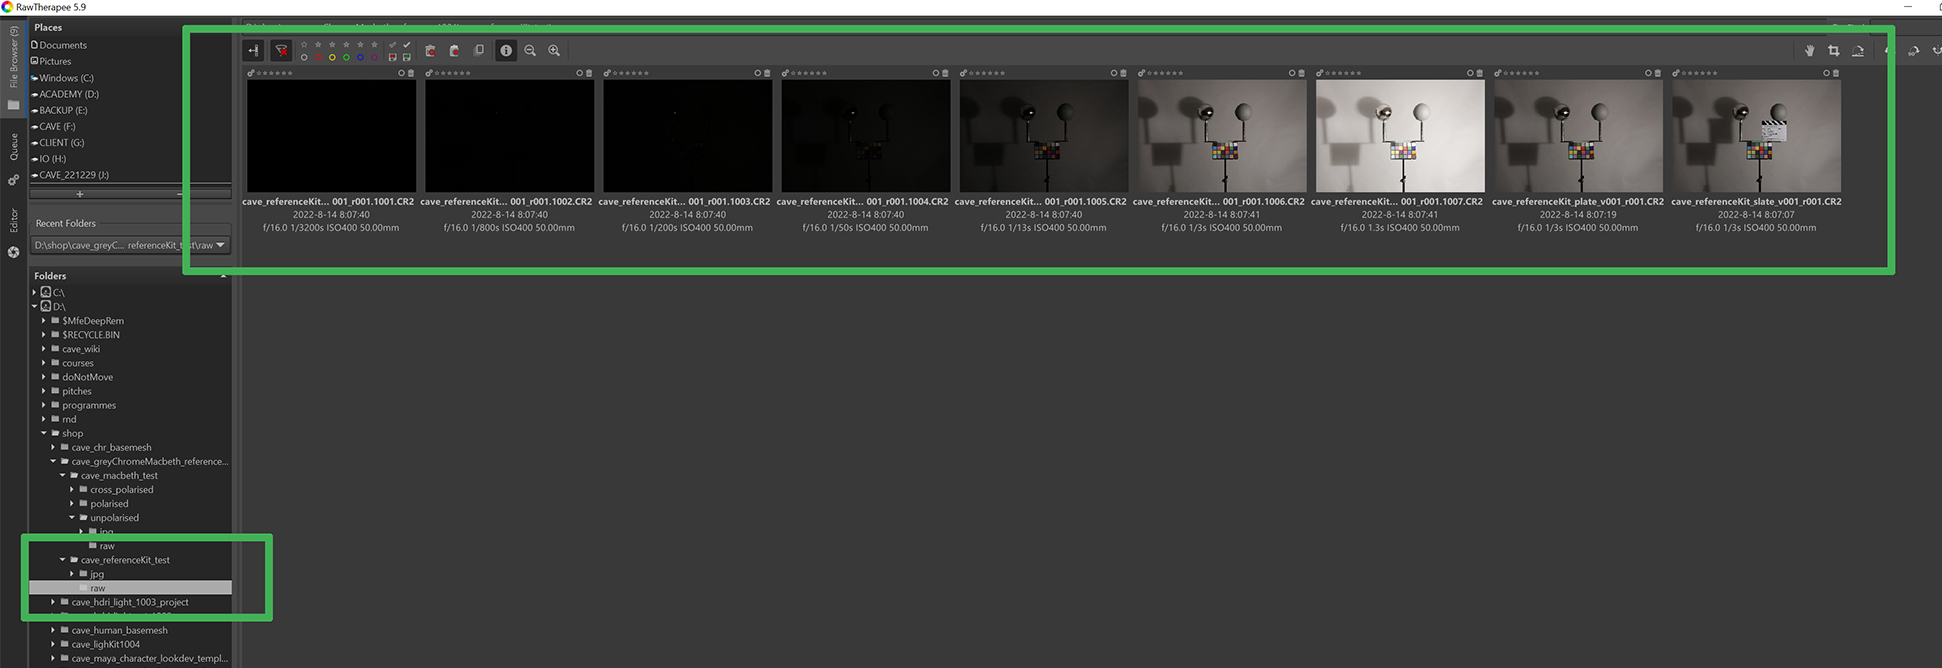Open Documents in Places

tap(59, 45)
